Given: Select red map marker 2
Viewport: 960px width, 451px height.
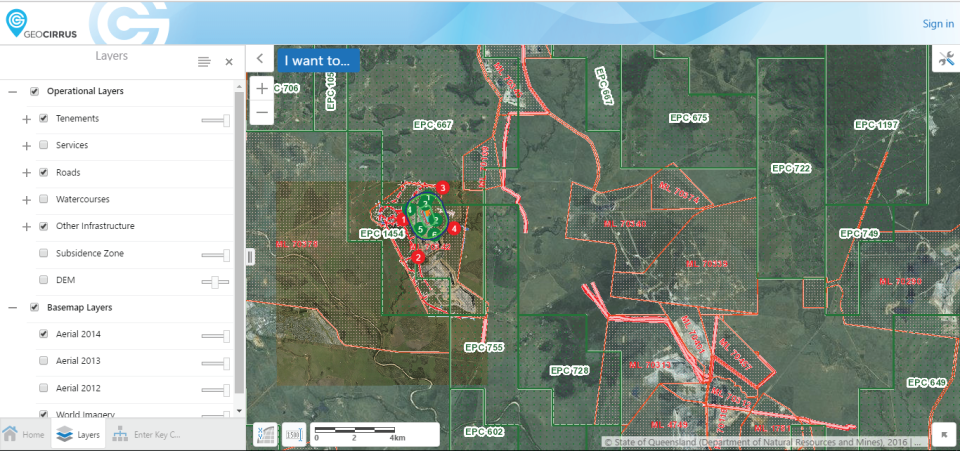Looking at the screenshot, I should (418, 258).
